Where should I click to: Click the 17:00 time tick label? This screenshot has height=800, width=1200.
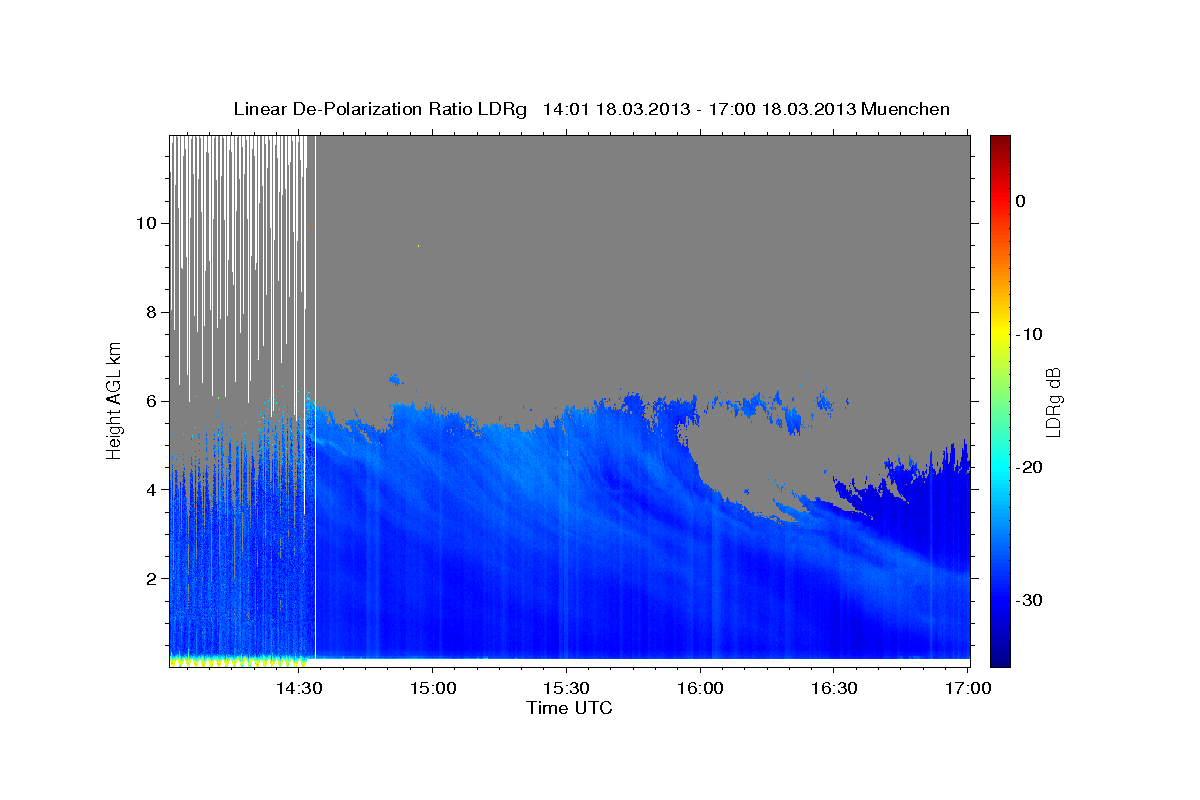[968, 688]
